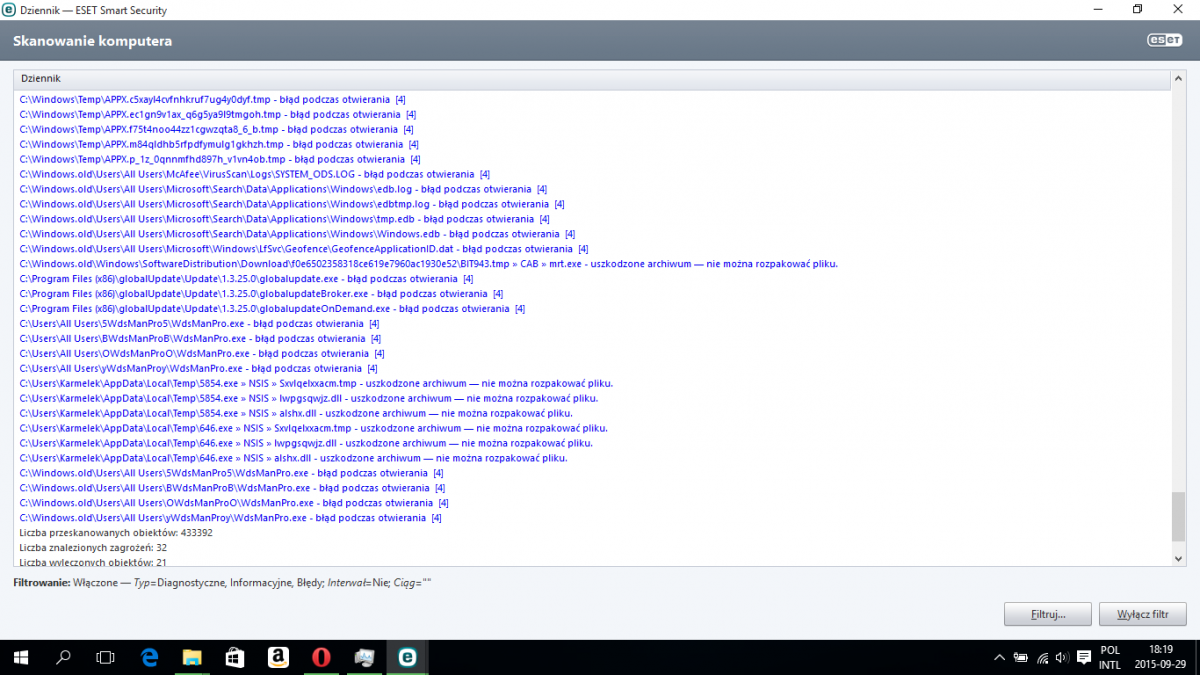Screen dimensions: 1200x675
Task: Select the C:\Users\All Users\BWdsManProB entry
Action: pos(199,339)
